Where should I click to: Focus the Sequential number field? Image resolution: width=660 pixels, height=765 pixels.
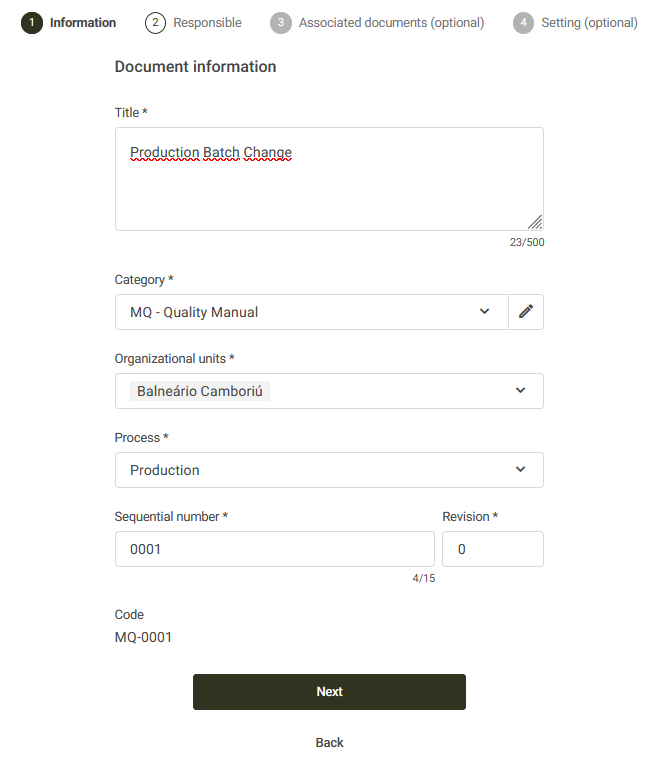[x=275, y=549]
